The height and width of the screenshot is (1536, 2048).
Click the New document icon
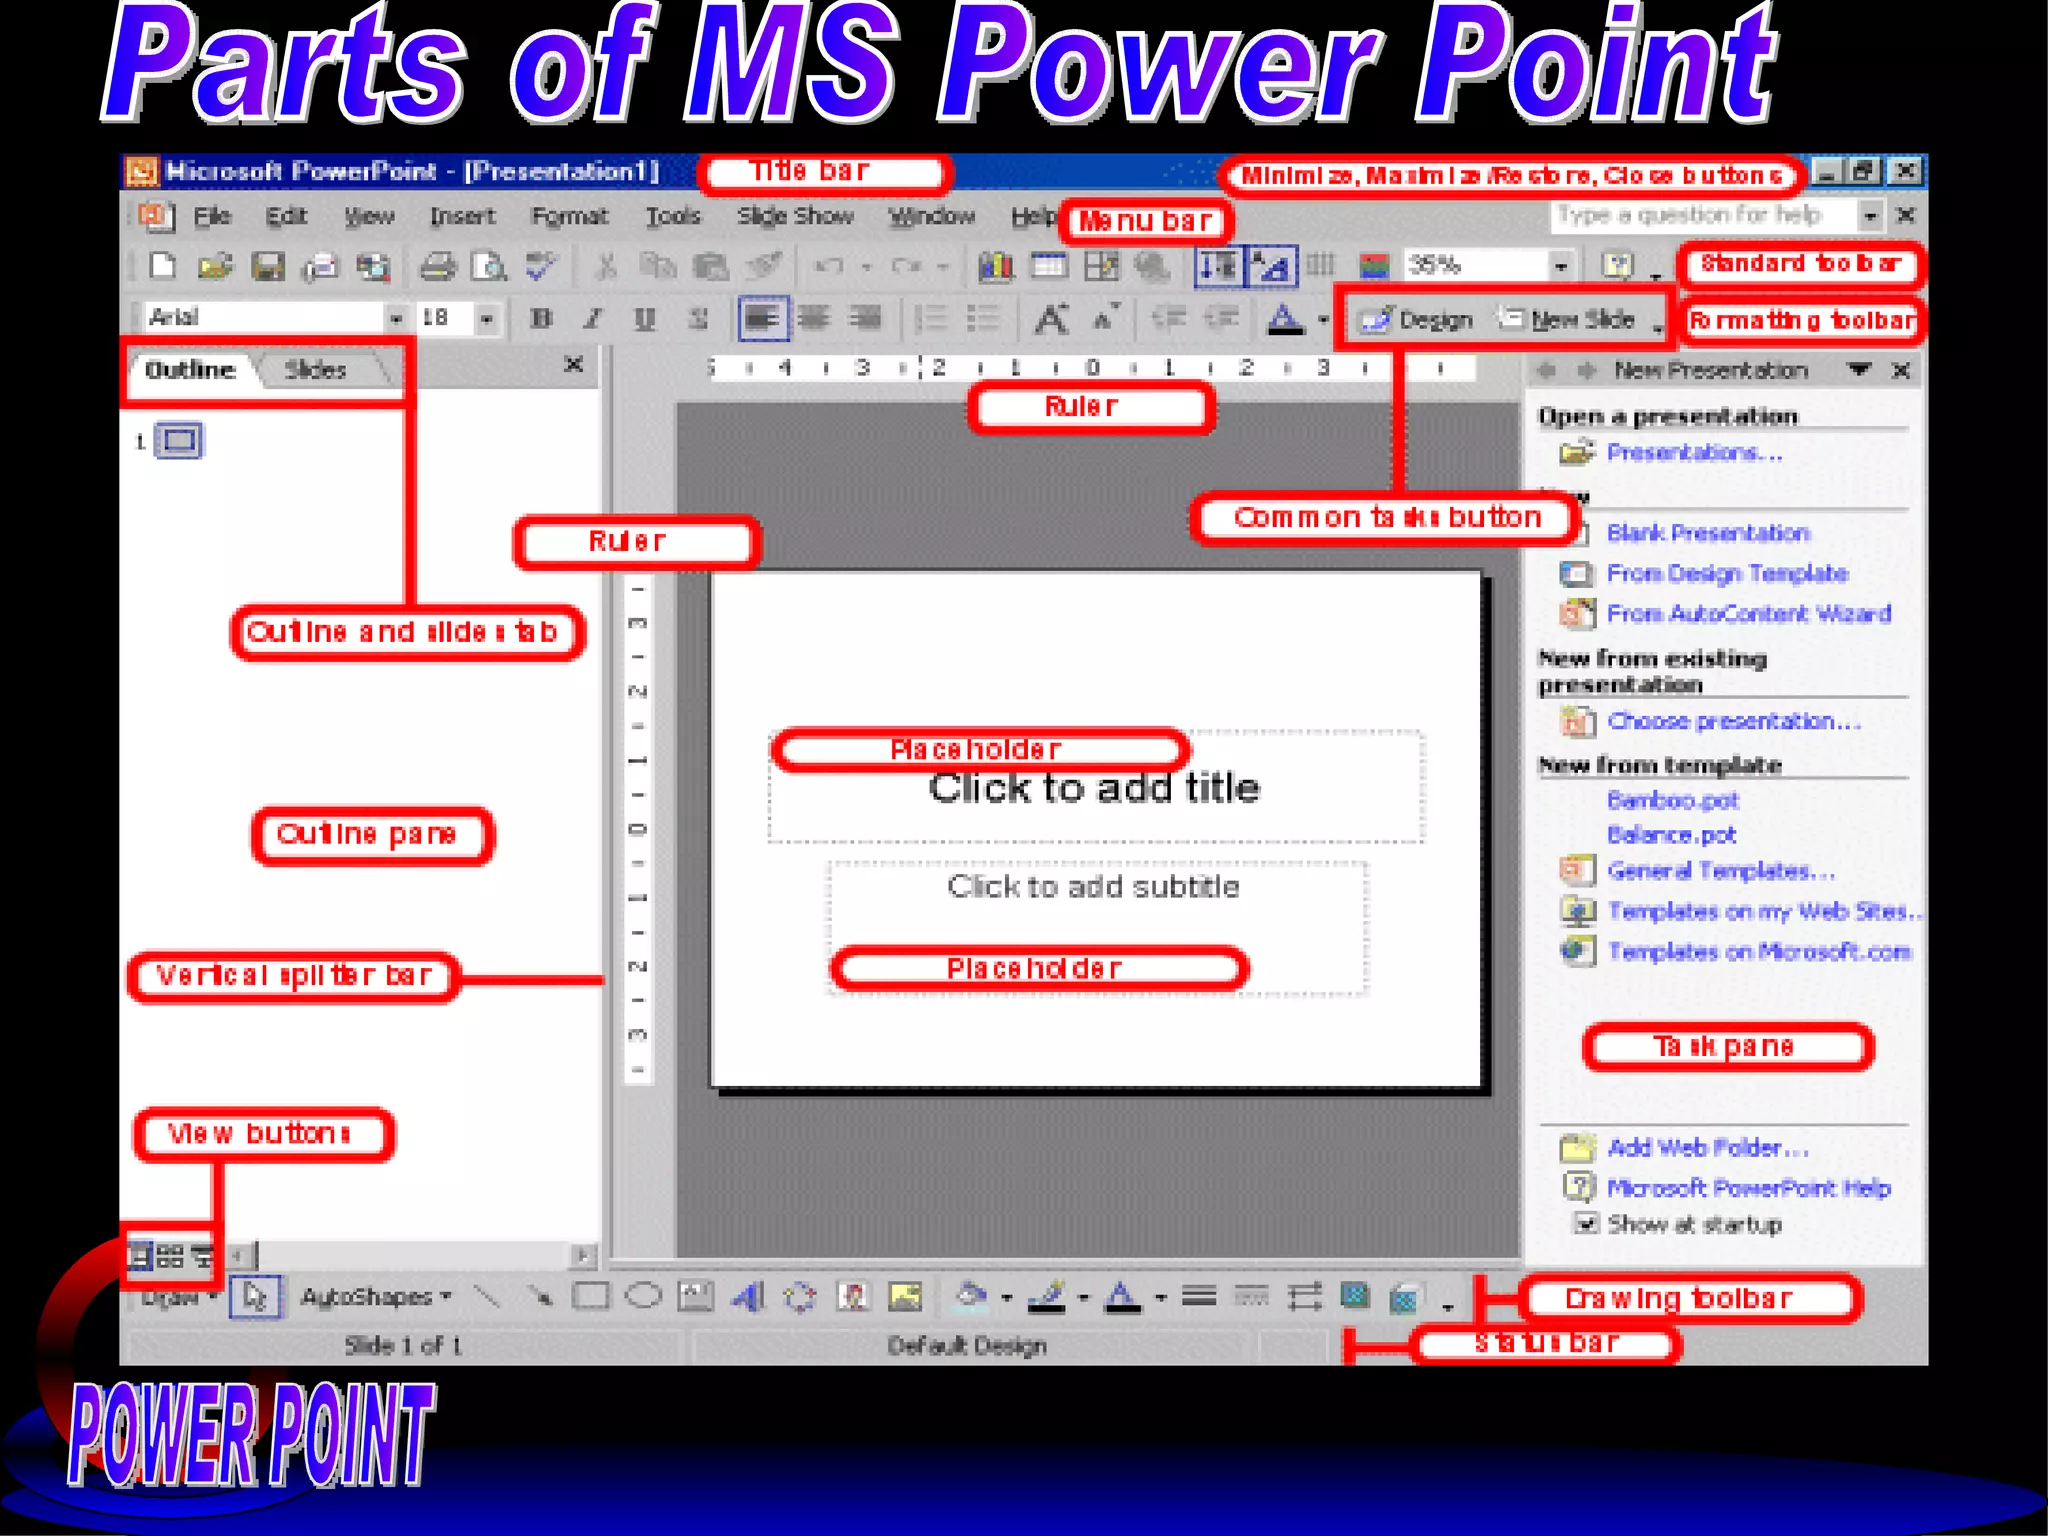click(x=162, y=266)
